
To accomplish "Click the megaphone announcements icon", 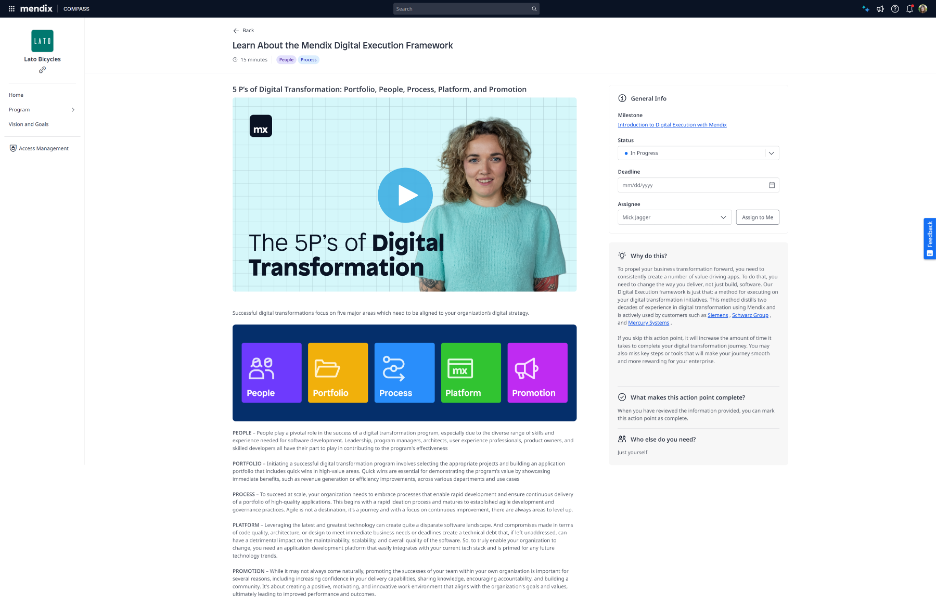I will click(x=880, y=8).
